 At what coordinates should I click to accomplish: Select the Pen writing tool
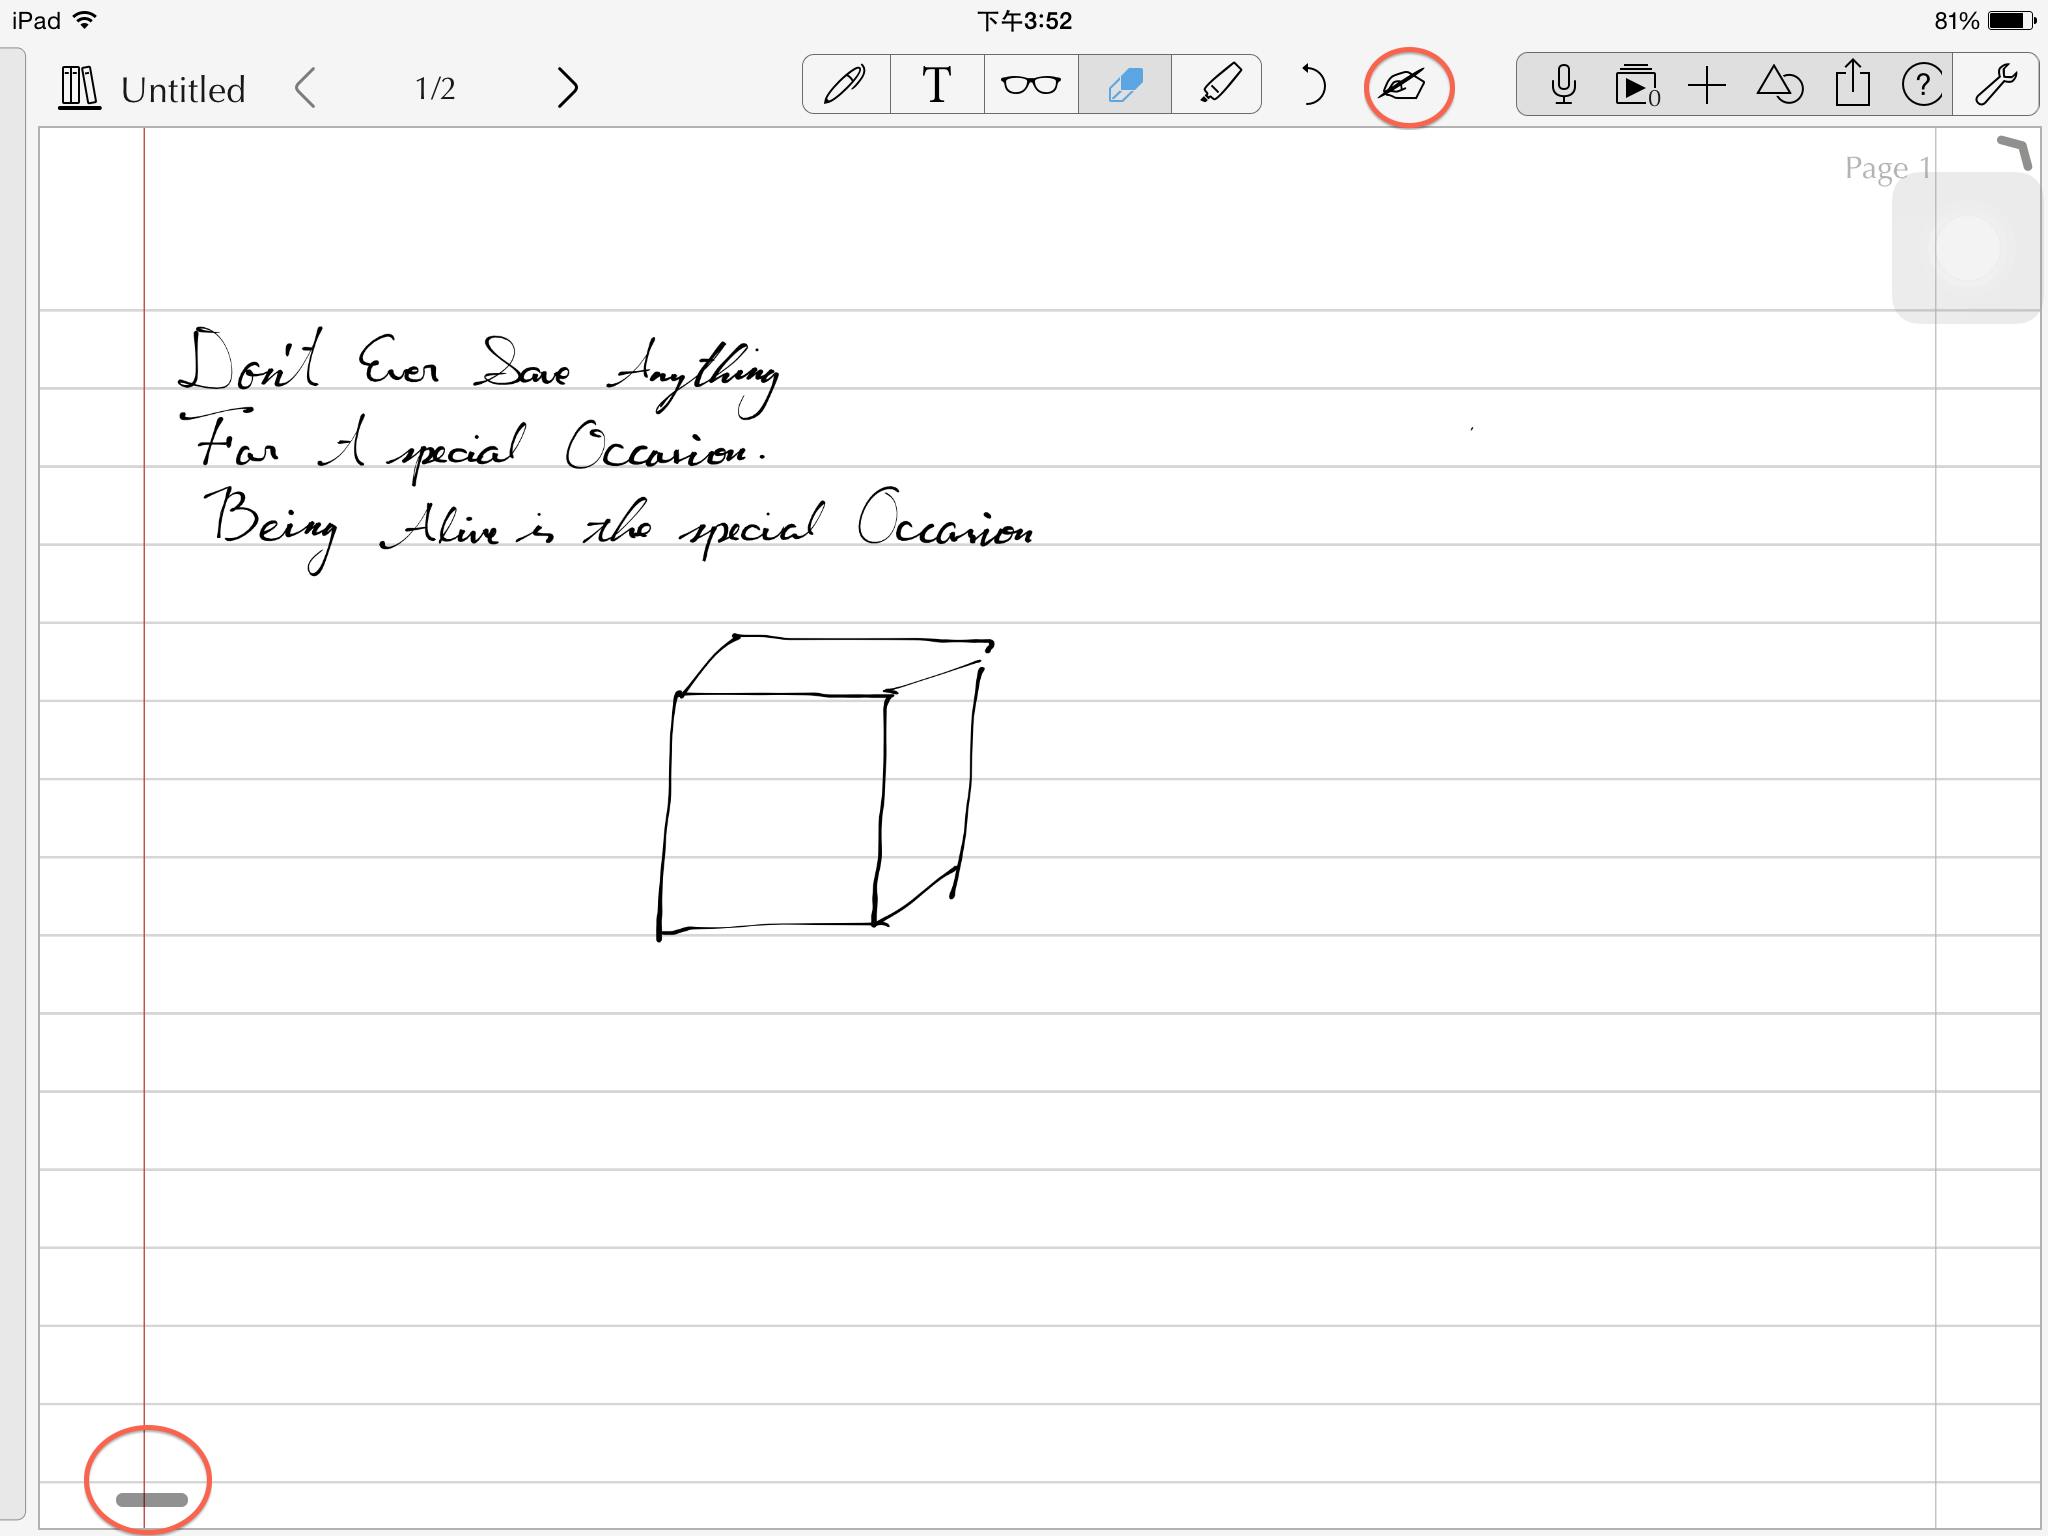(x=846, y=85)
